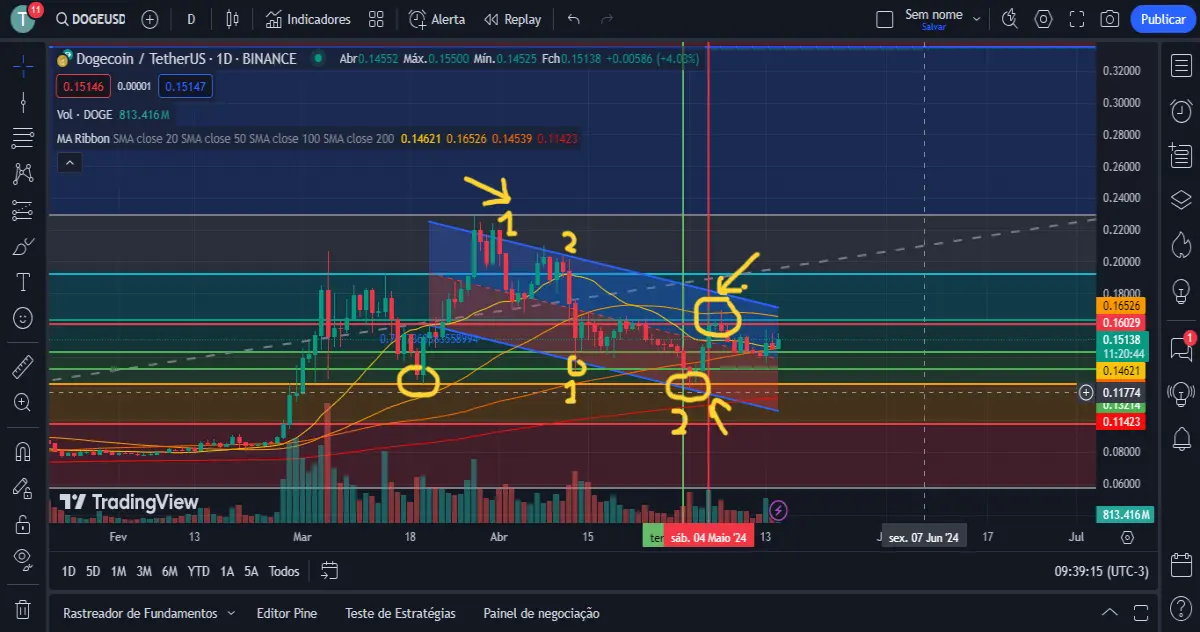Open the object tree layers panel
Screen dimensions: 1200x632
[x=1179, y=199]
